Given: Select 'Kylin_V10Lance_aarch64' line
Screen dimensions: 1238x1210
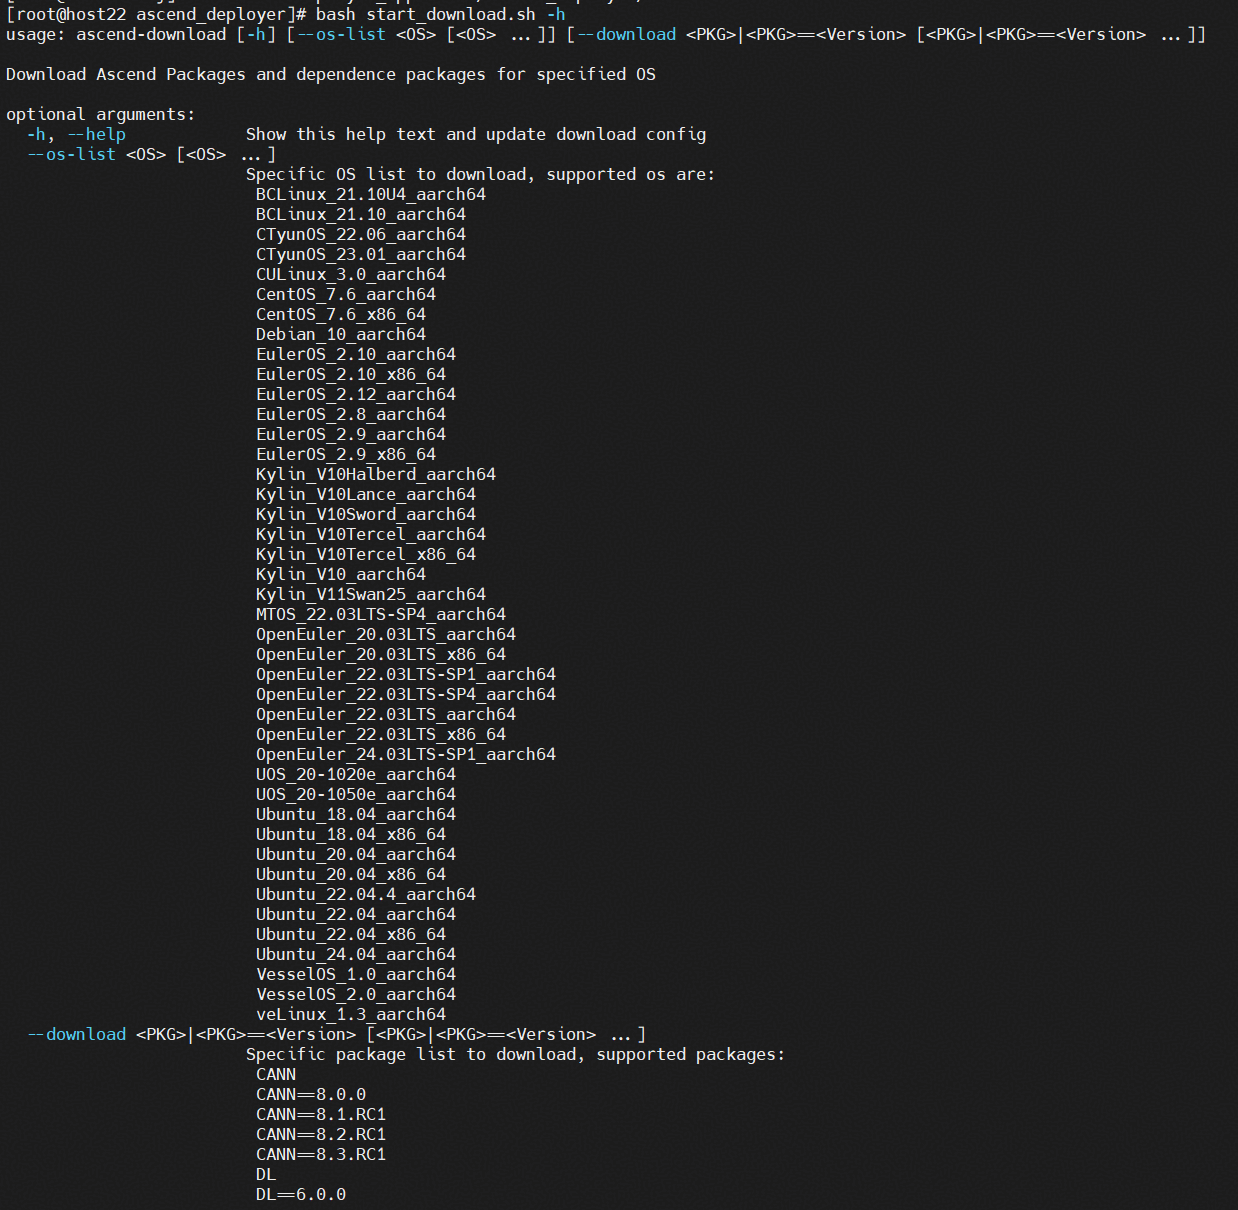Looking at the screenshot, I should pyautogui.click(x=366, y=494).
